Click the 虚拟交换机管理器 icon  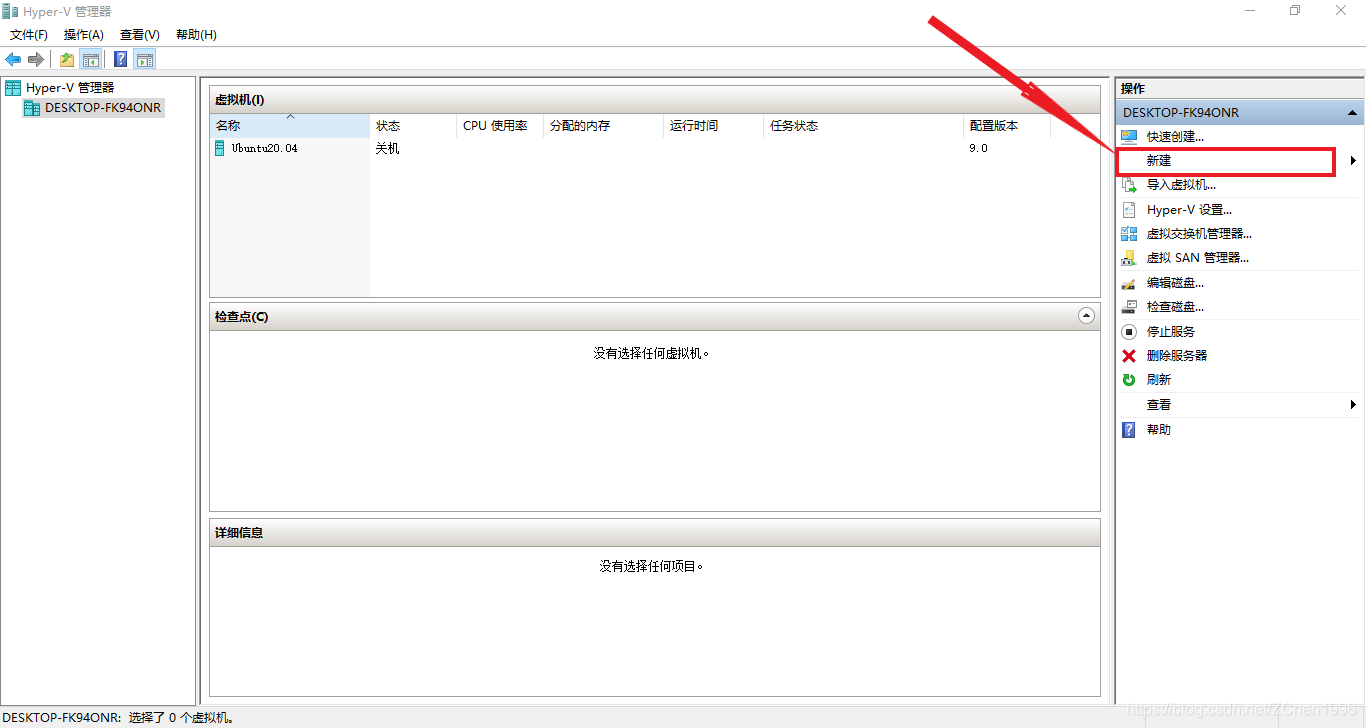1129,234
